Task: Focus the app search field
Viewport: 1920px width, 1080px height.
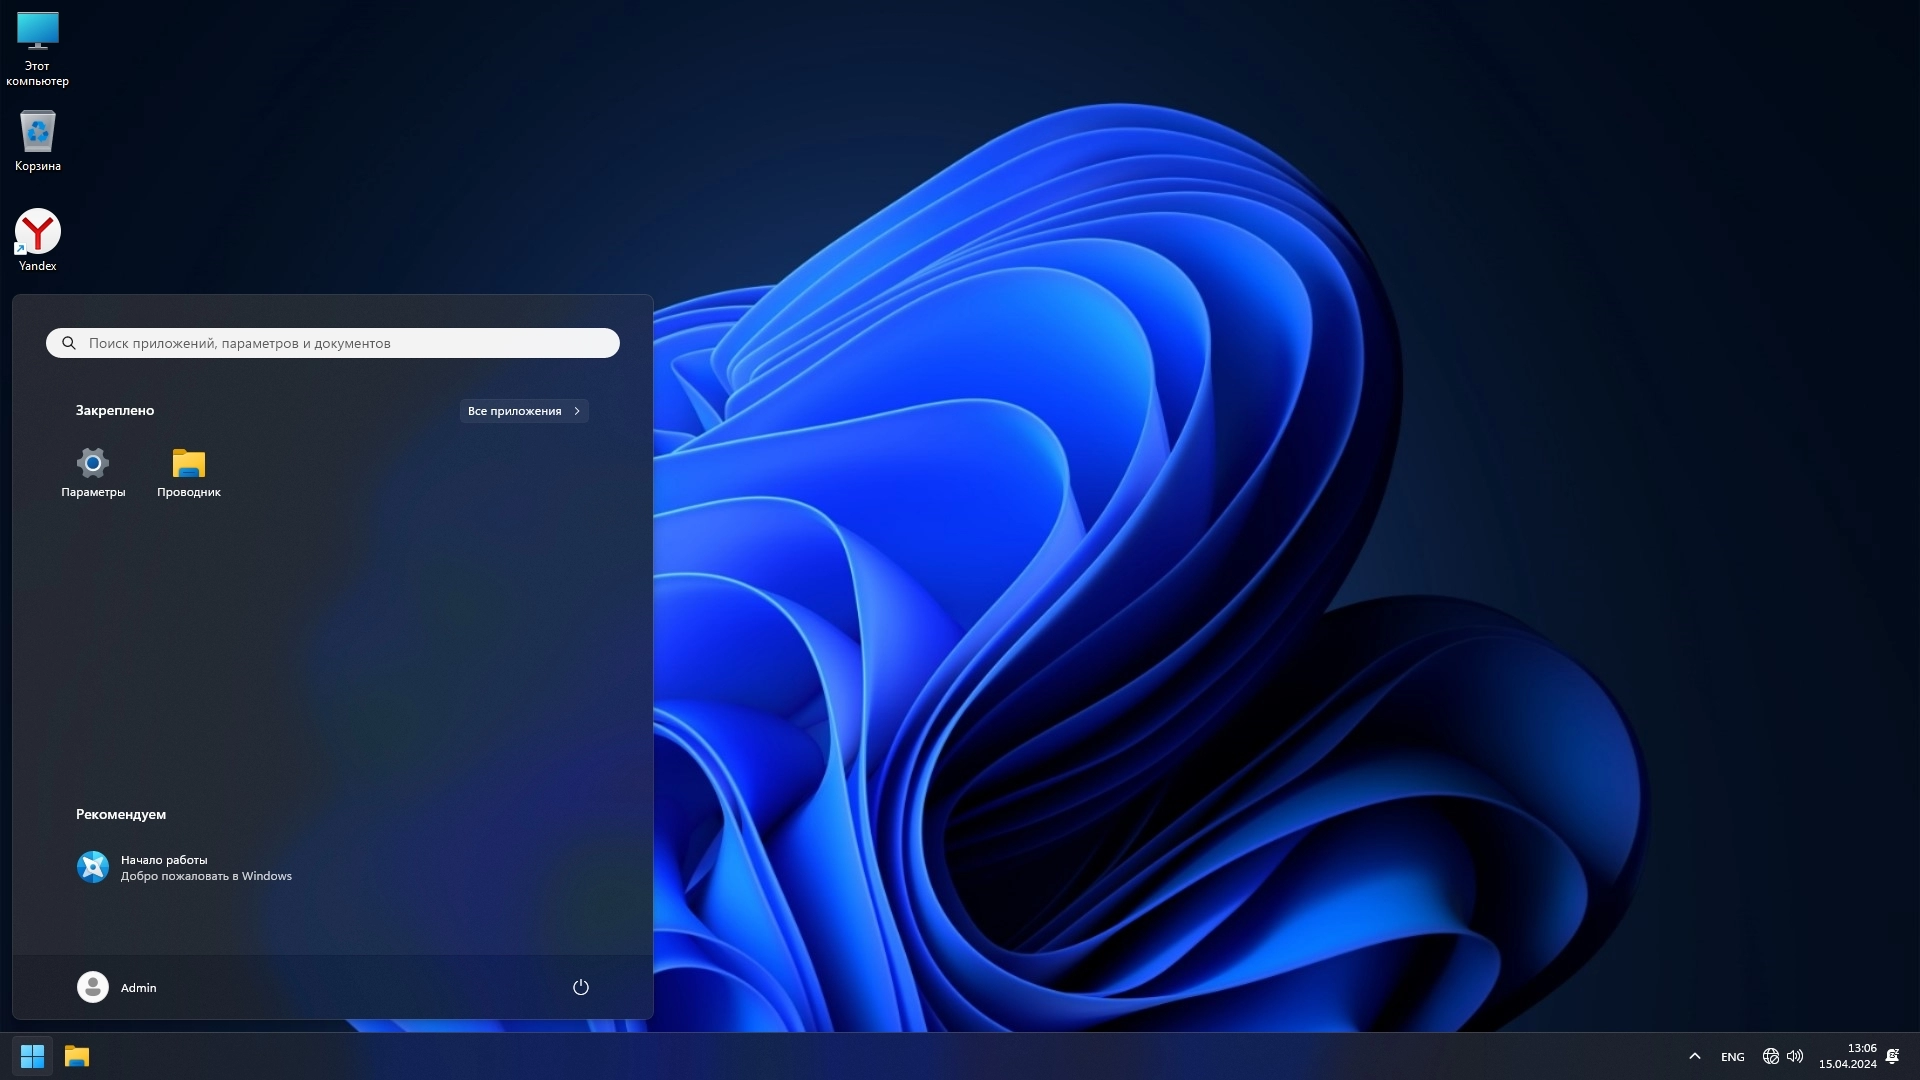Action: coord(340,343)
